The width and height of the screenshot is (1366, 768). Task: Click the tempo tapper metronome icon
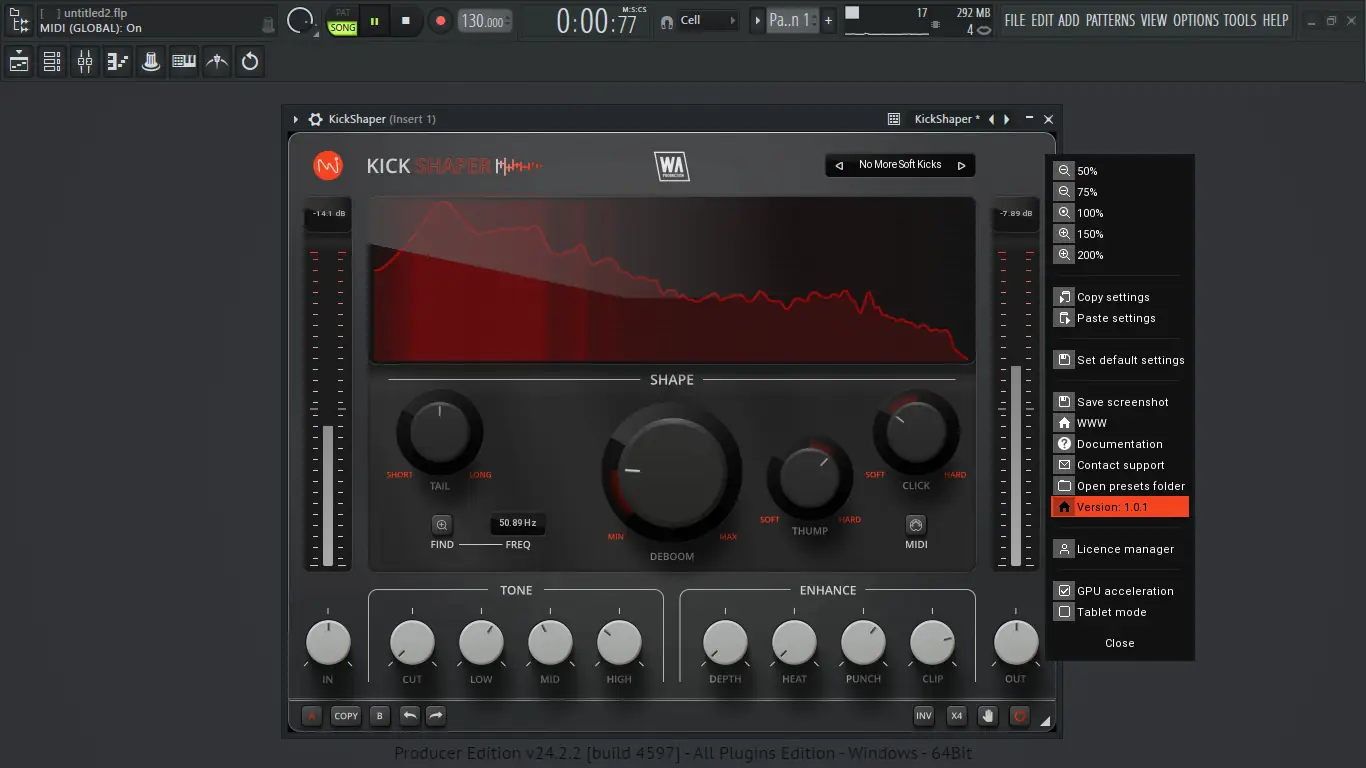tap(217, 62)
